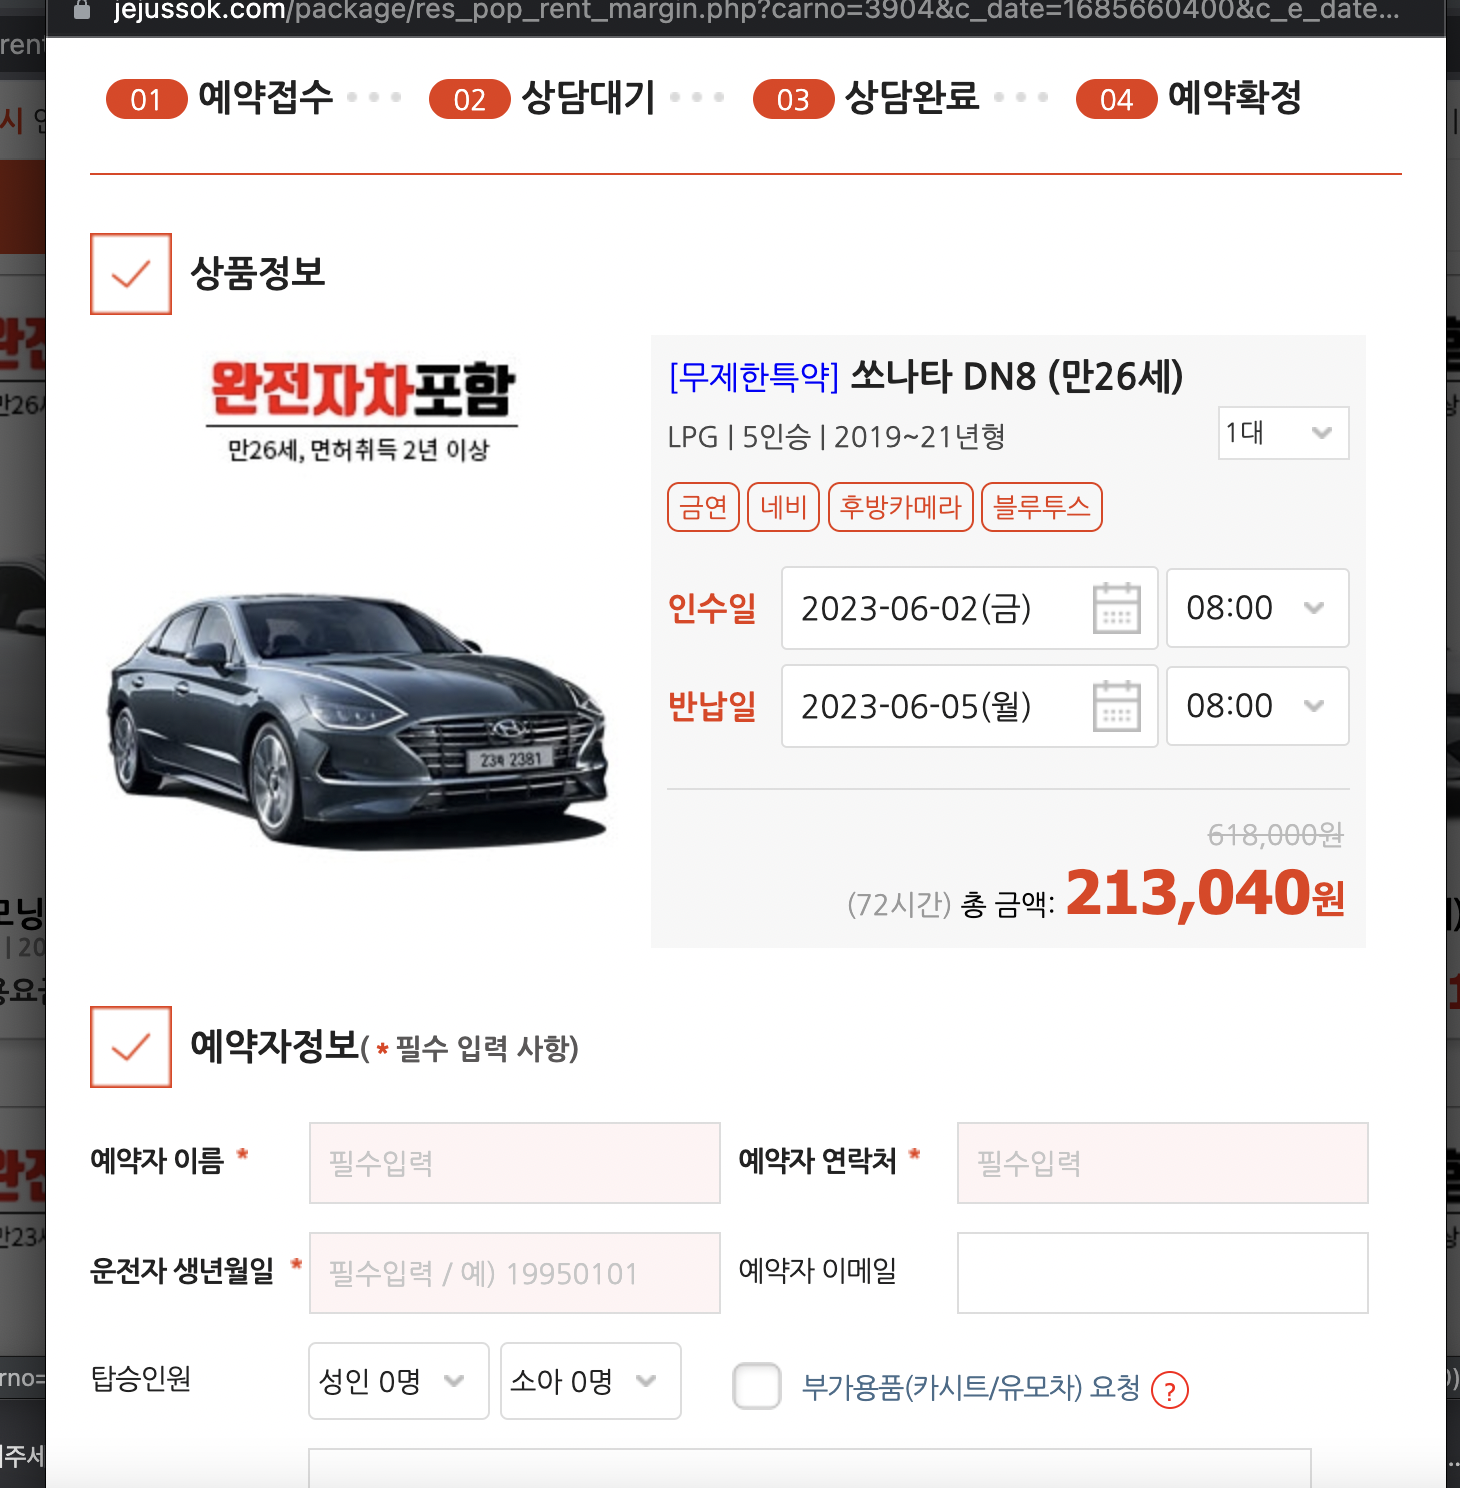Click the help question mark icon
This screenshot has width=1460, height=1488.
pyautogui.click(x=1170, y=1390)
